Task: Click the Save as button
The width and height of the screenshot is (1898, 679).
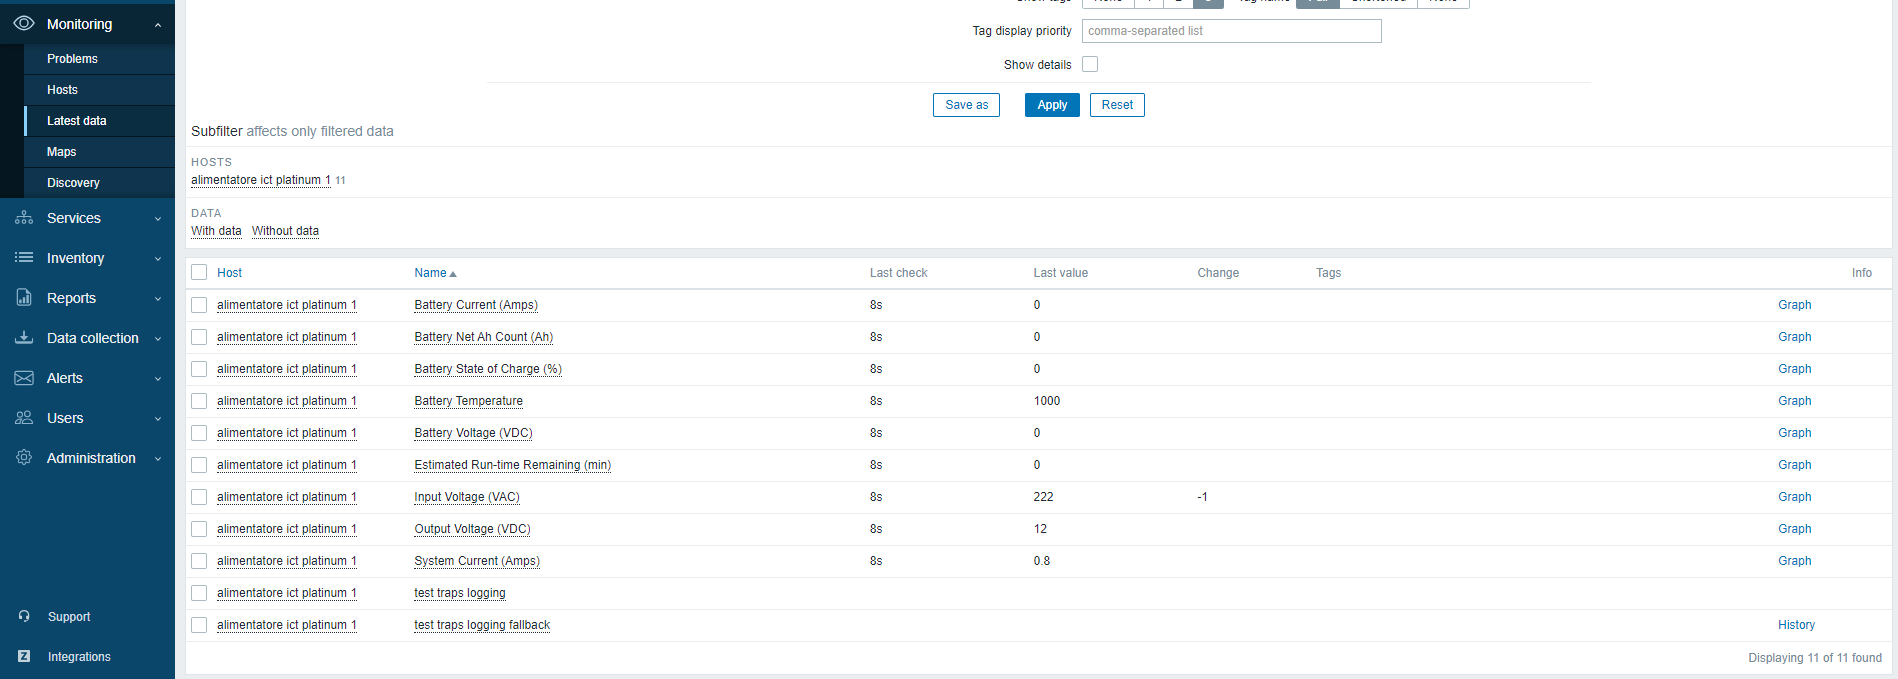Action: [966, 105]
